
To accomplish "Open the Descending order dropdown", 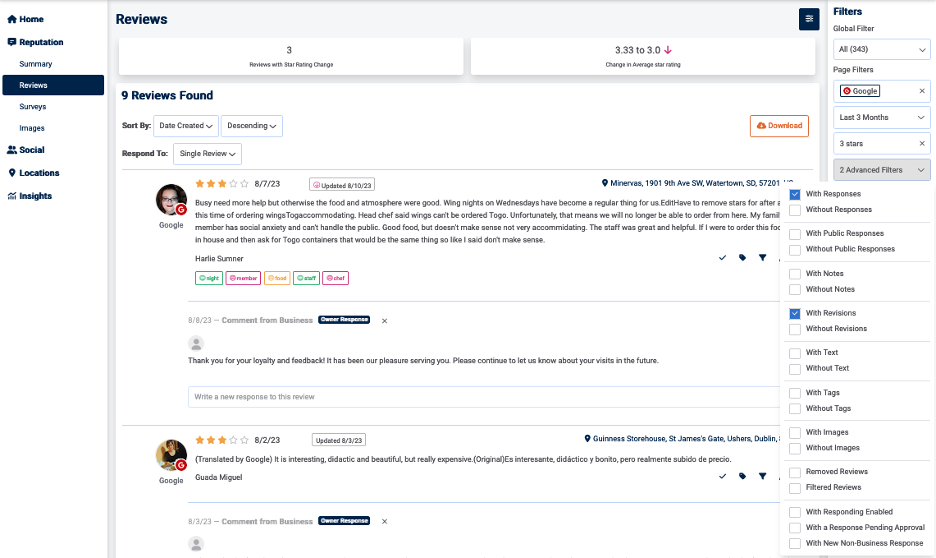I will pyautogui.click(x=251, y=126).
